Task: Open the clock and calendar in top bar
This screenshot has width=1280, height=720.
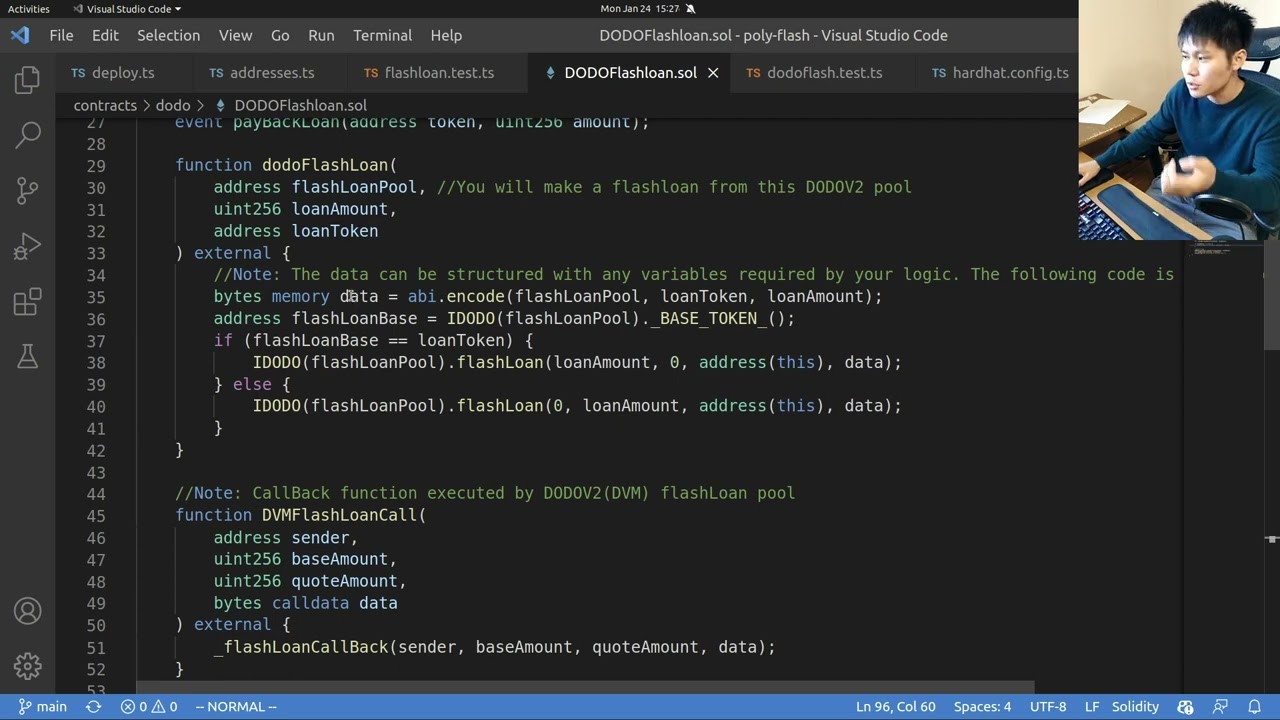Action: coord(640,9)
